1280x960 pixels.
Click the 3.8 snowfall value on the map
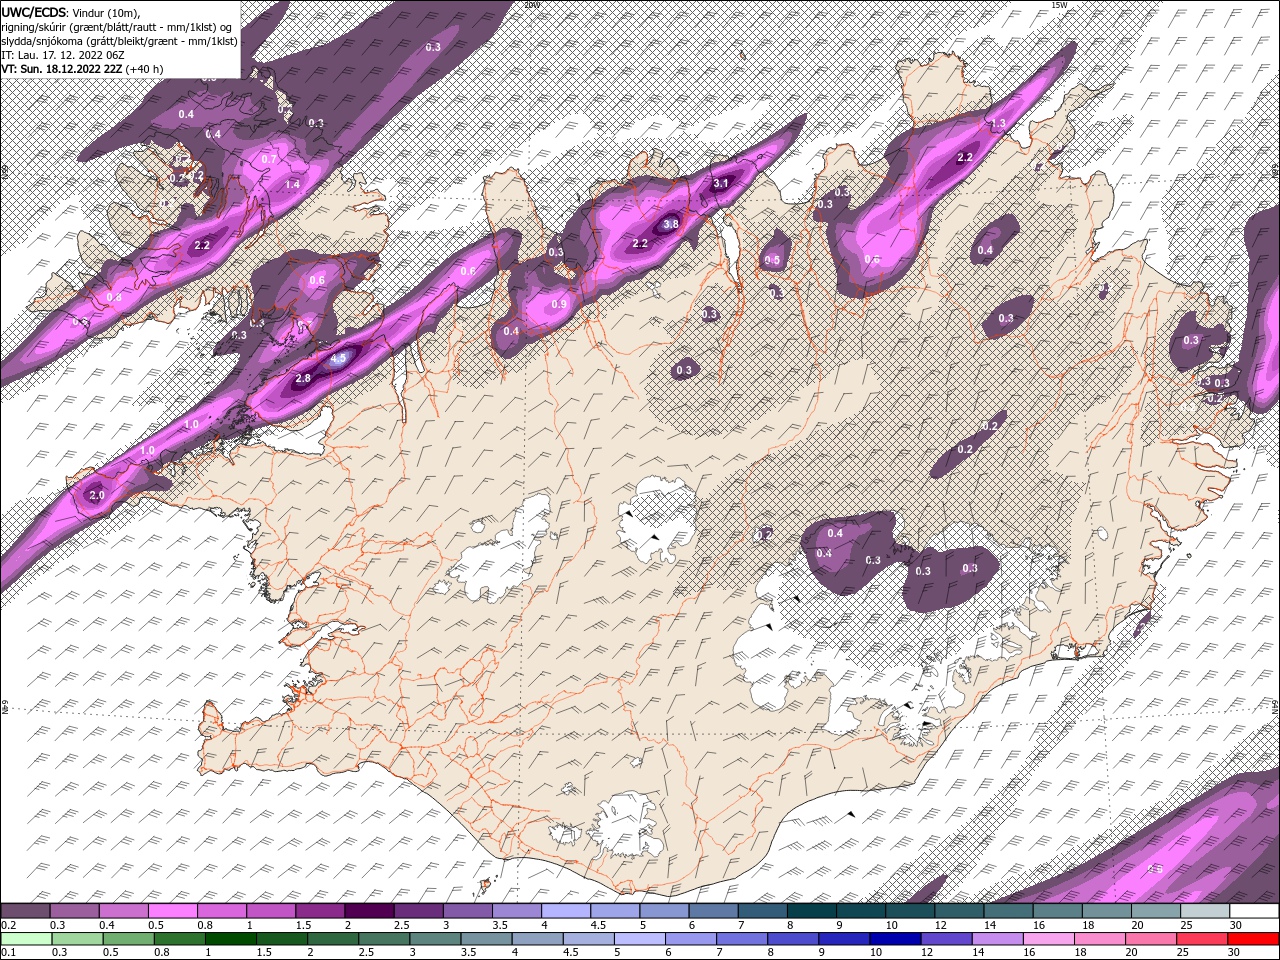(671, 224)
